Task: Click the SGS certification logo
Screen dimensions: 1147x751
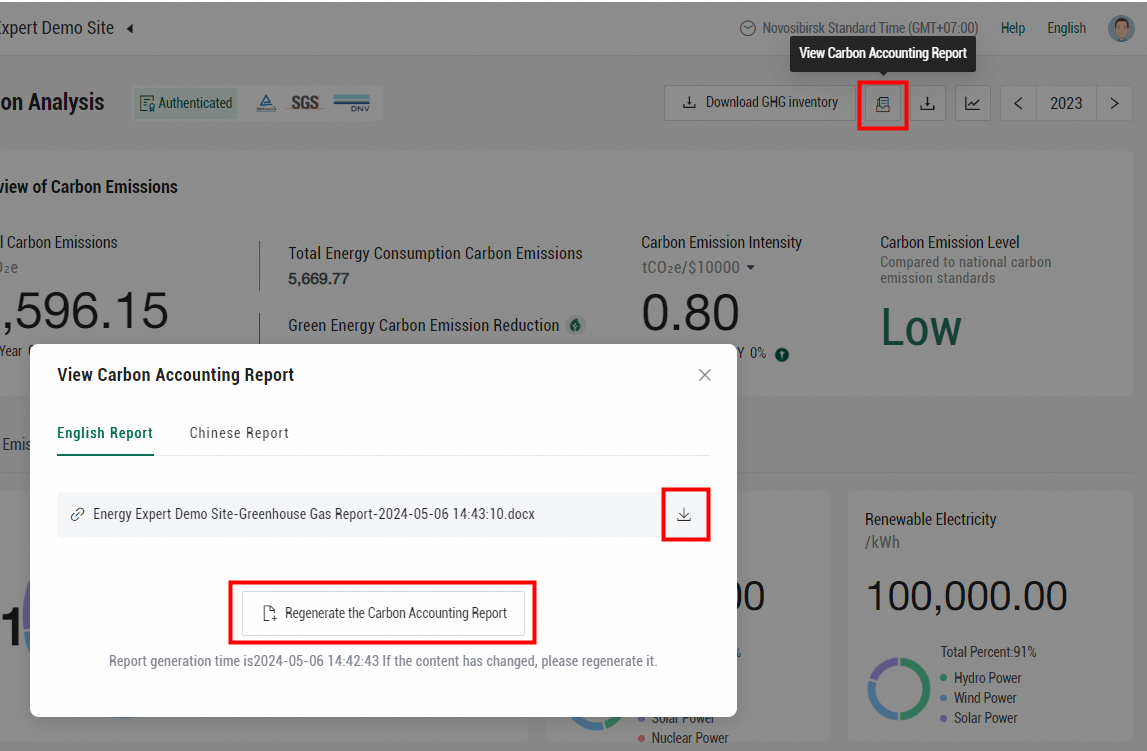Action: pyautogui.click(x=305, y=103)
